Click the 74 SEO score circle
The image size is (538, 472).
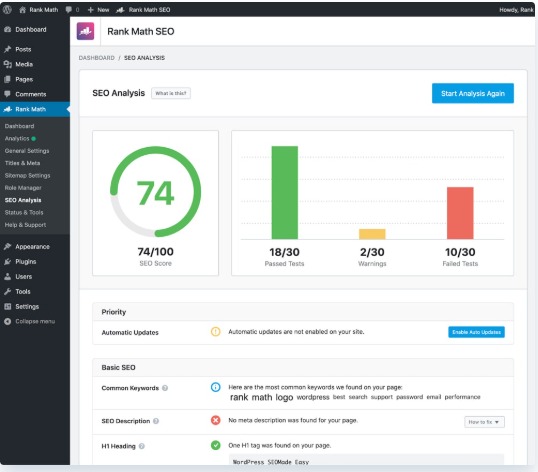(155, 192)
